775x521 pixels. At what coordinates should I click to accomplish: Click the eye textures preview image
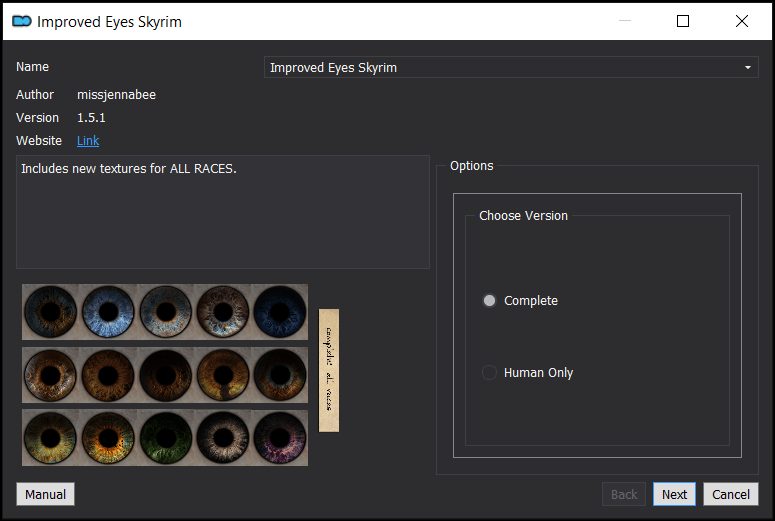(180, 375)
